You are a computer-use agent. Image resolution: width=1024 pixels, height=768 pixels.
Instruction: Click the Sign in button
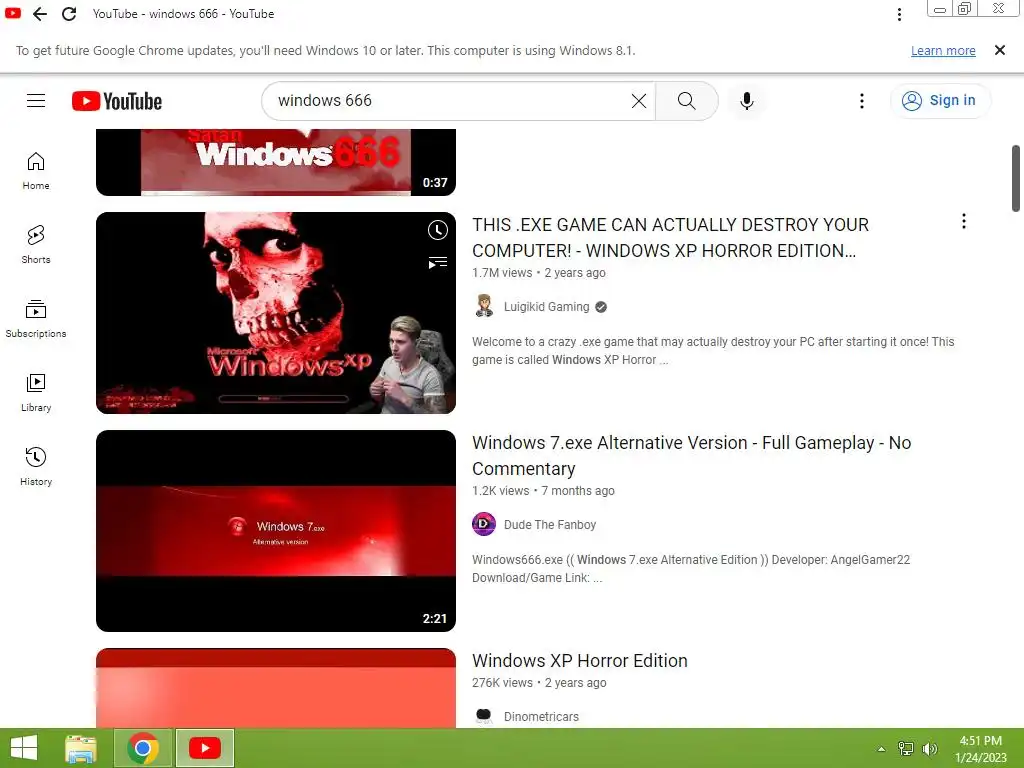tap(940, 101)
